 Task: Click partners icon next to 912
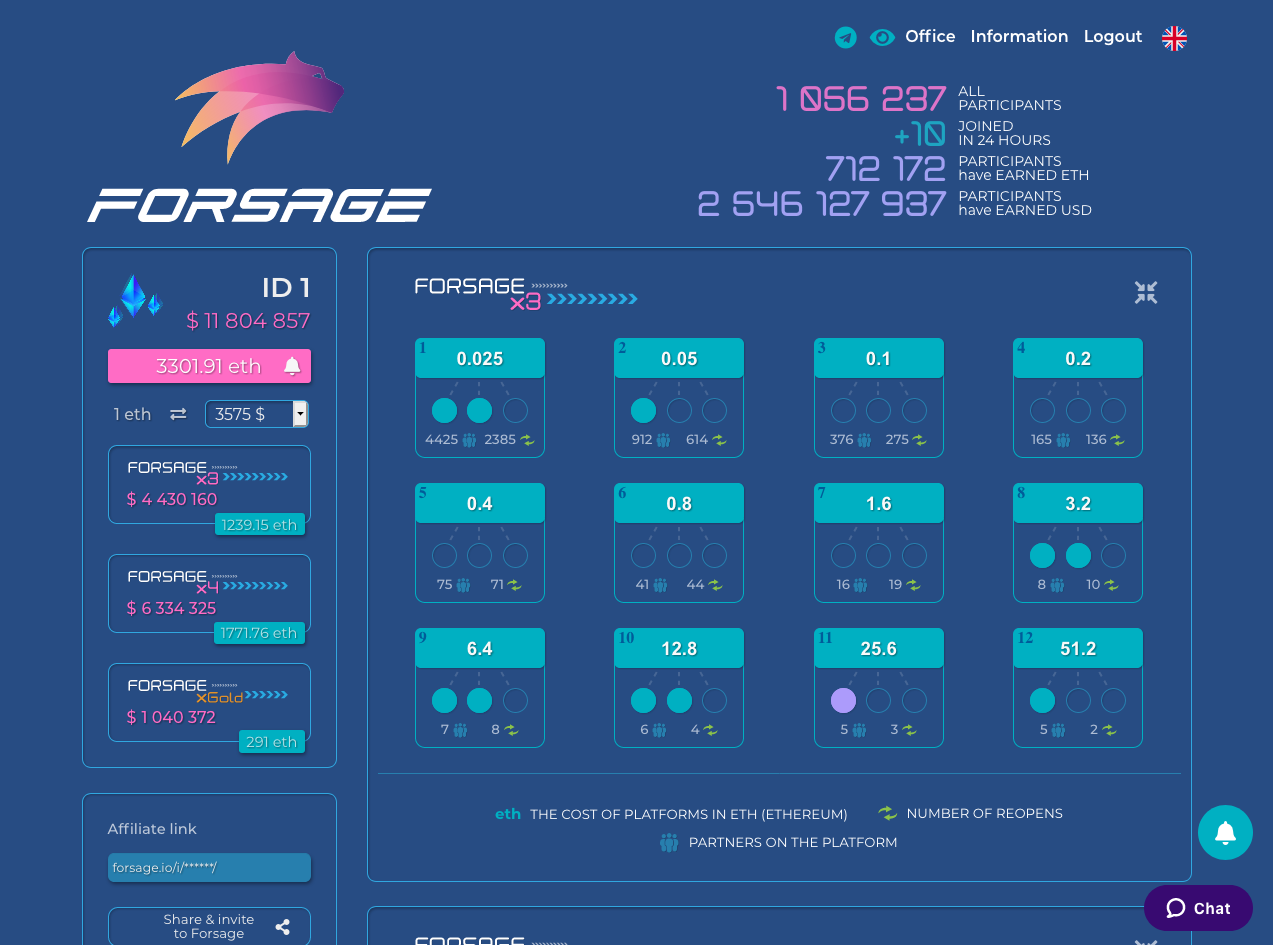663,440
